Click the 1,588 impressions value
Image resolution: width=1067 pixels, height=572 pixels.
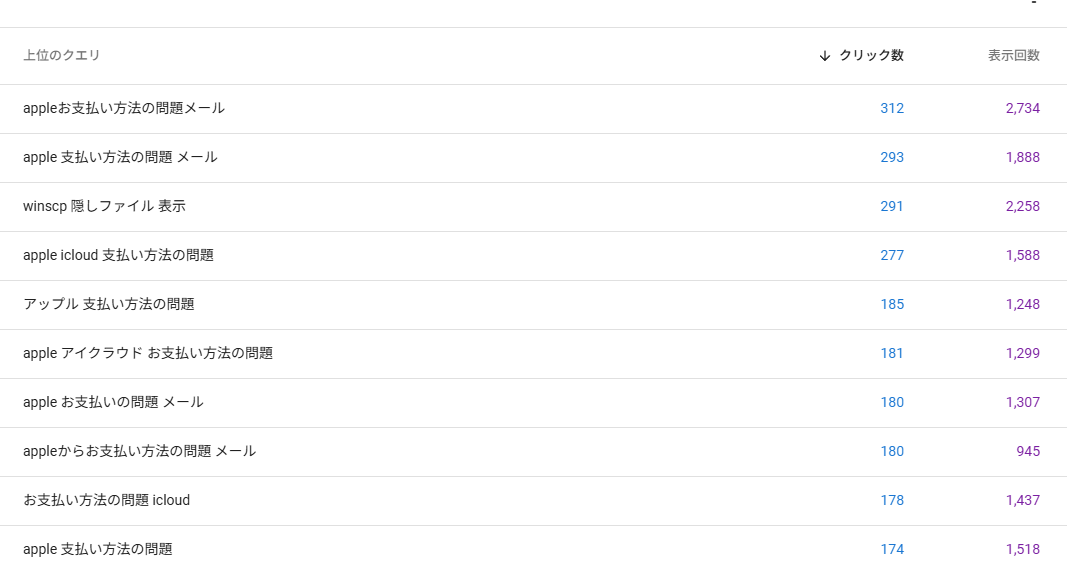[x=1022, y=255]
